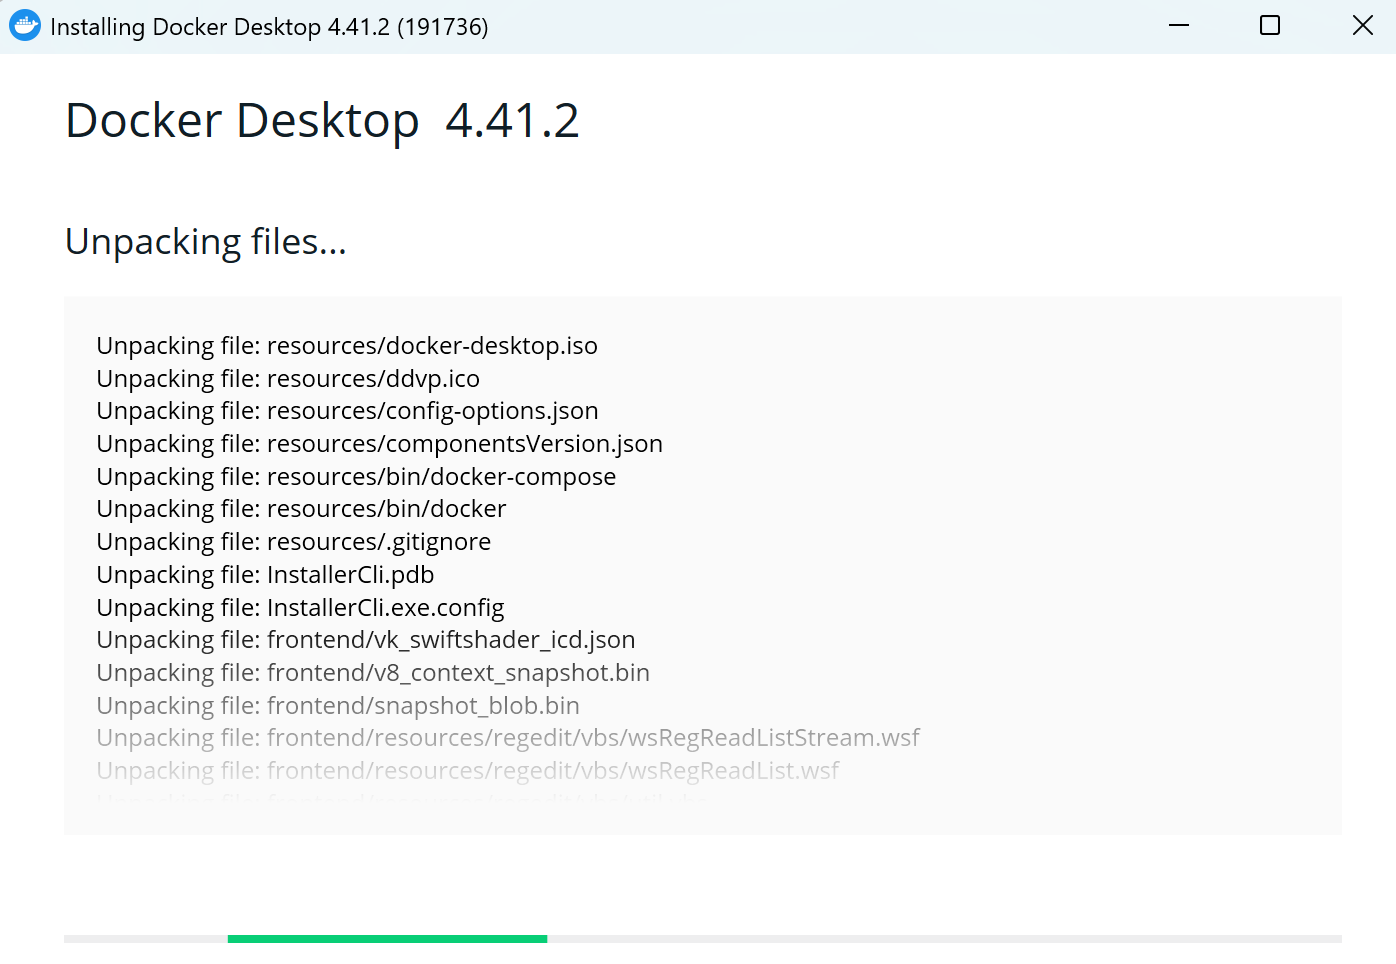Select the resources/.gitignore entry

point(294,542)
